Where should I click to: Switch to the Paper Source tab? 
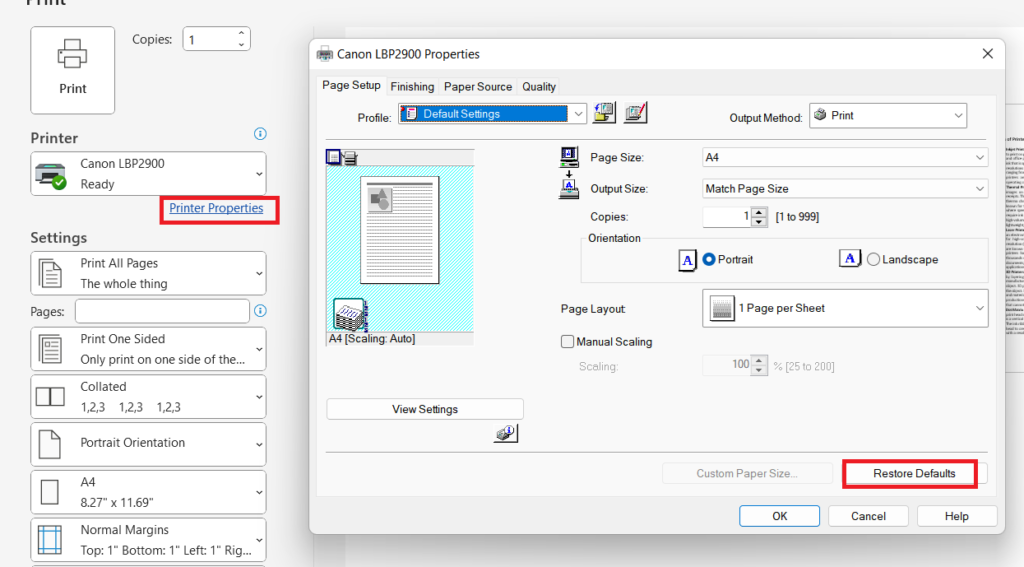[478, 87]
